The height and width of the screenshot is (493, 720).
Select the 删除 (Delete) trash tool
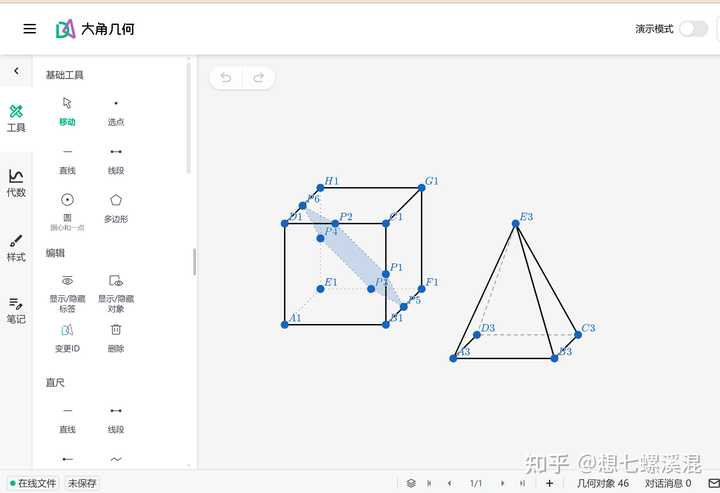116,337
